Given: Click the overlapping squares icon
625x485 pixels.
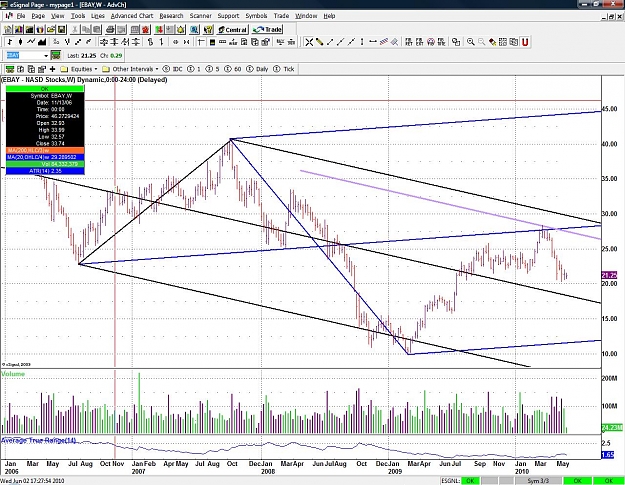Looking at the screenshot, I should pyautogui.click(x=456, y=42).
